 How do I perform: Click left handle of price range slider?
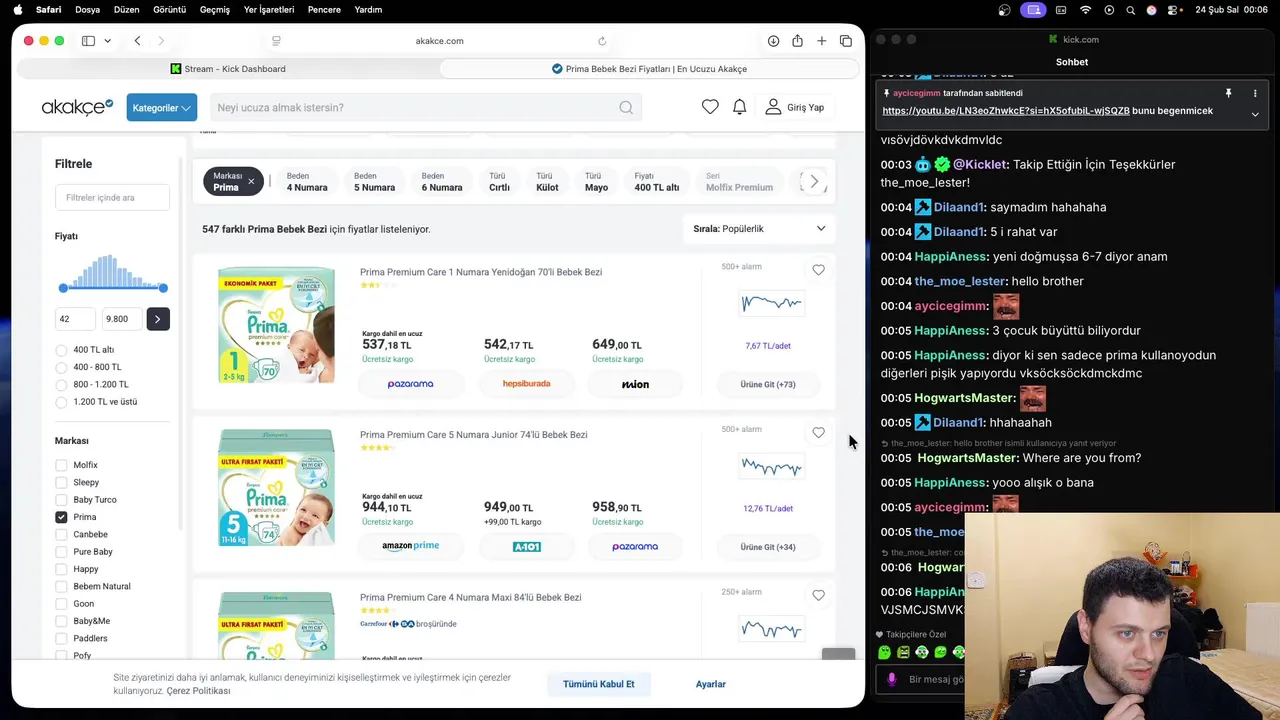pyautogui.click(x=63, y=288)
